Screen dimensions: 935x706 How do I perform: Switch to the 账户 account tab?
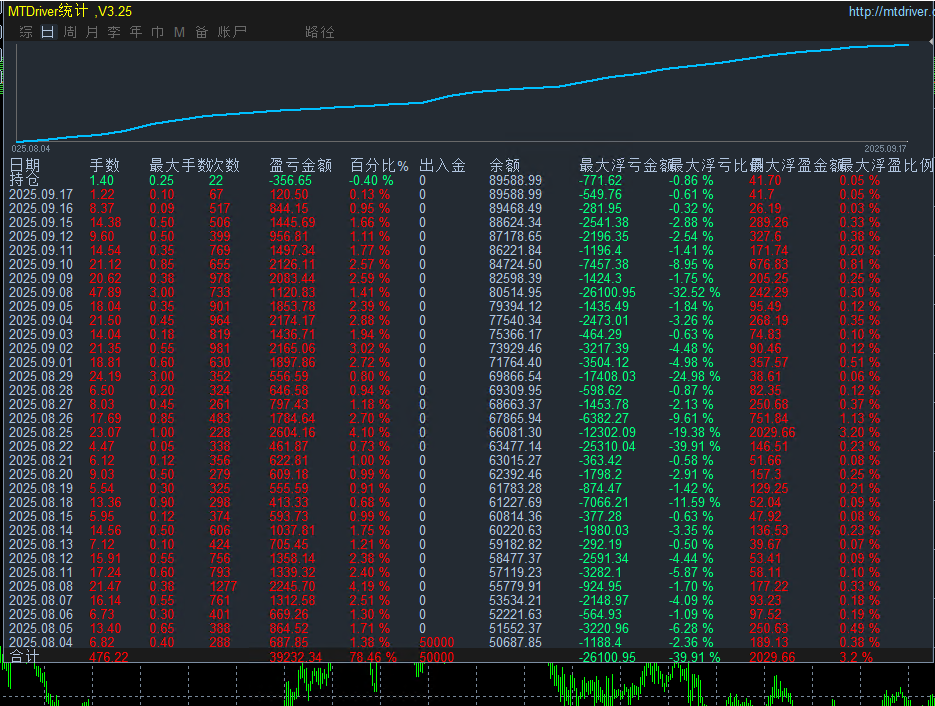coord(232,32)
